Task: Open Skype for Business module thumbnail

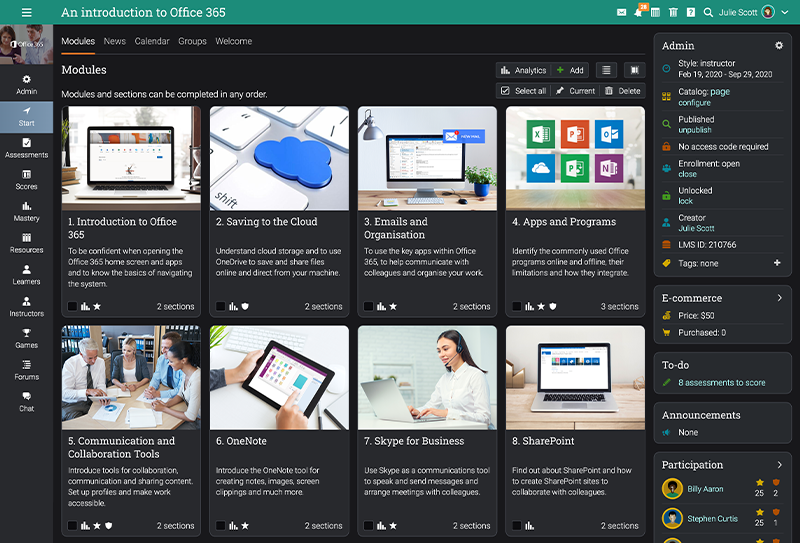Action: click(427, 378)
